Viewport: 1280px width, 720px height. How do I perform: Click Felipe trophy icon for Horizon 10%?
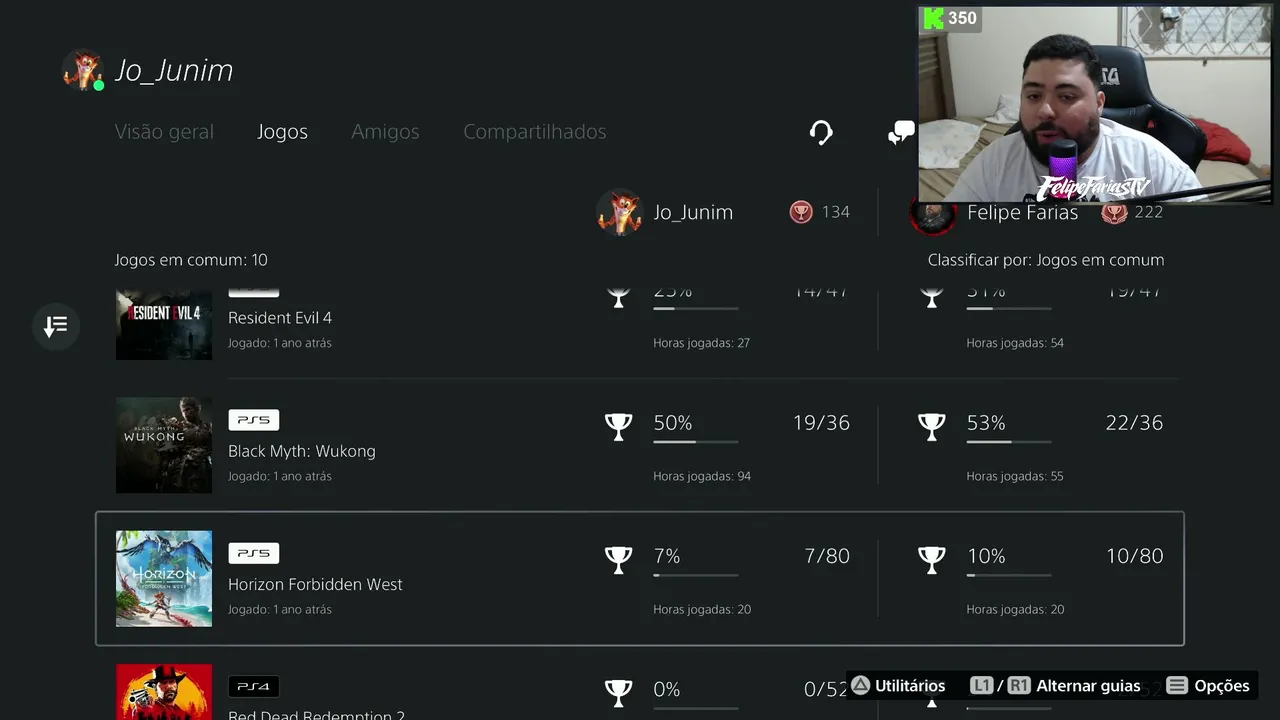[x=932, y=559]
